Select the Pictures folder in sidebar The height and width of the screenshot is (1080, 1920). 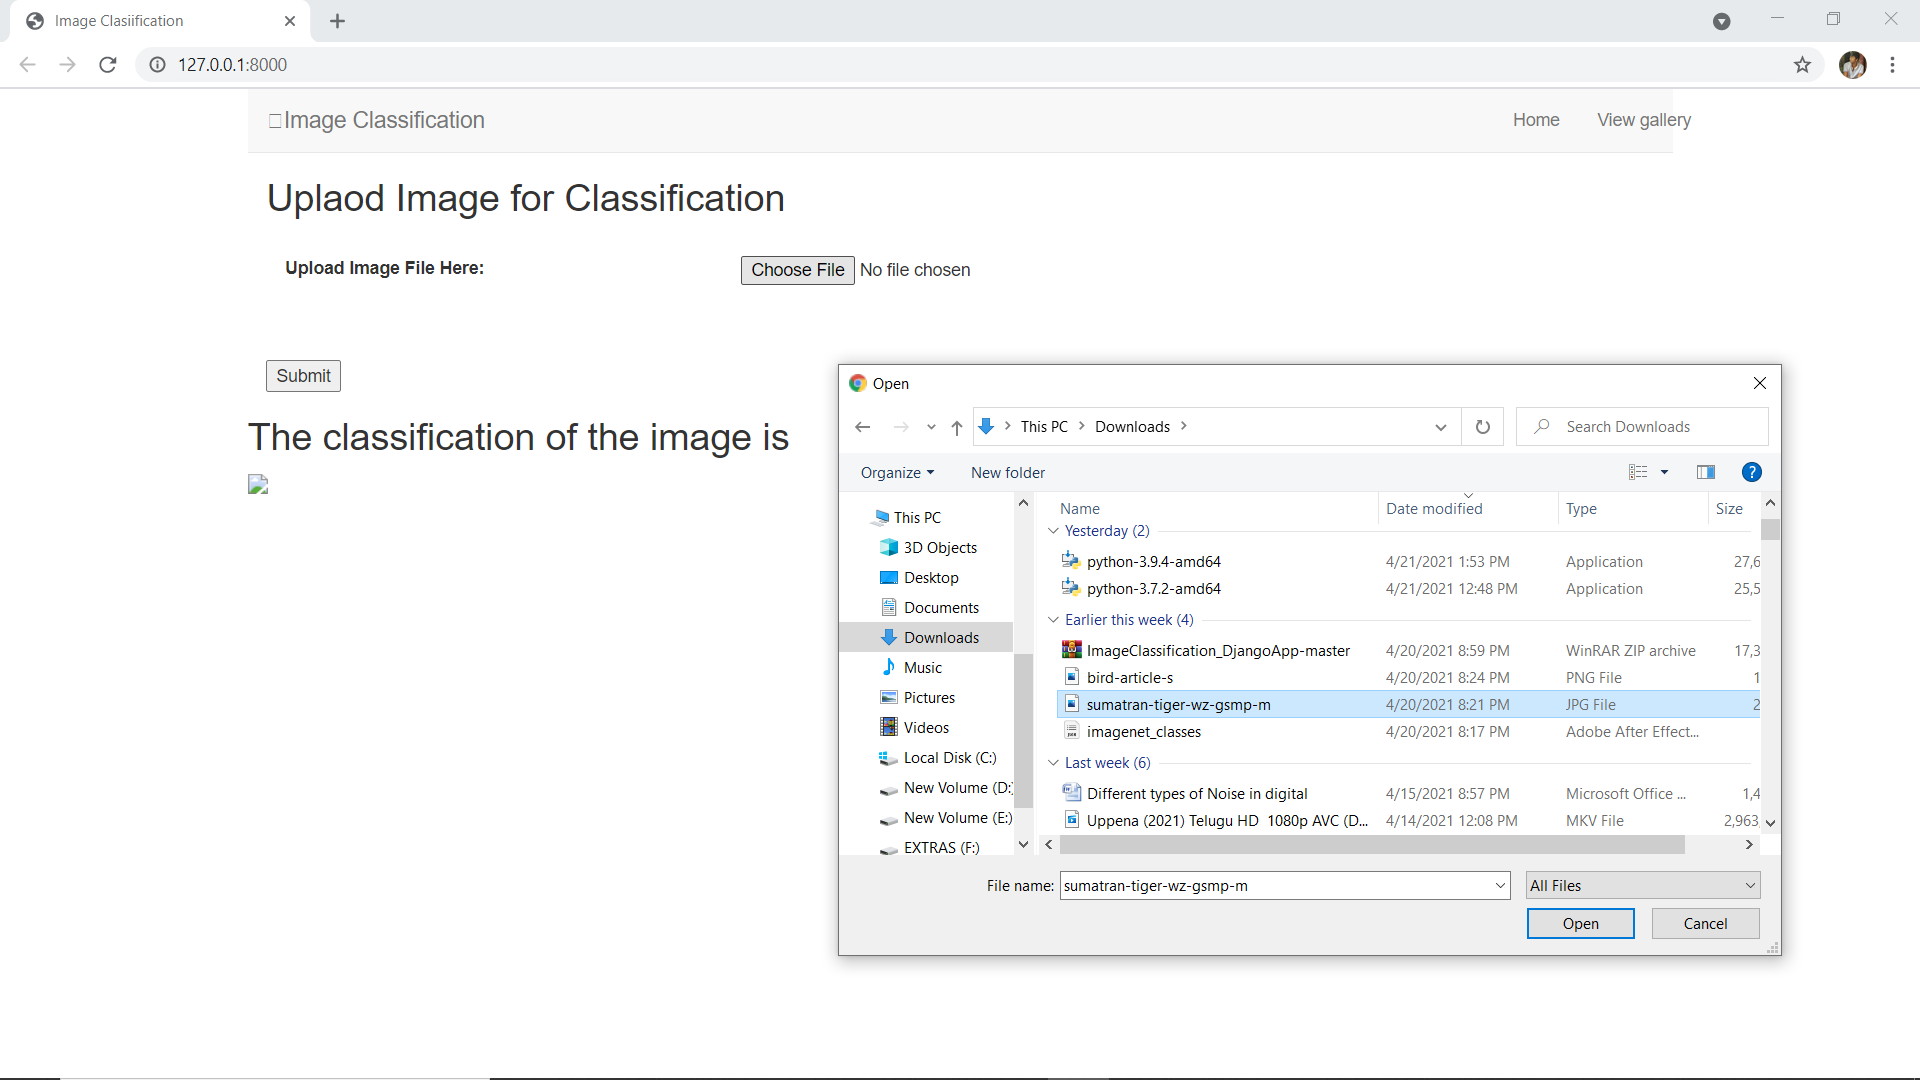tap(929, 698)
